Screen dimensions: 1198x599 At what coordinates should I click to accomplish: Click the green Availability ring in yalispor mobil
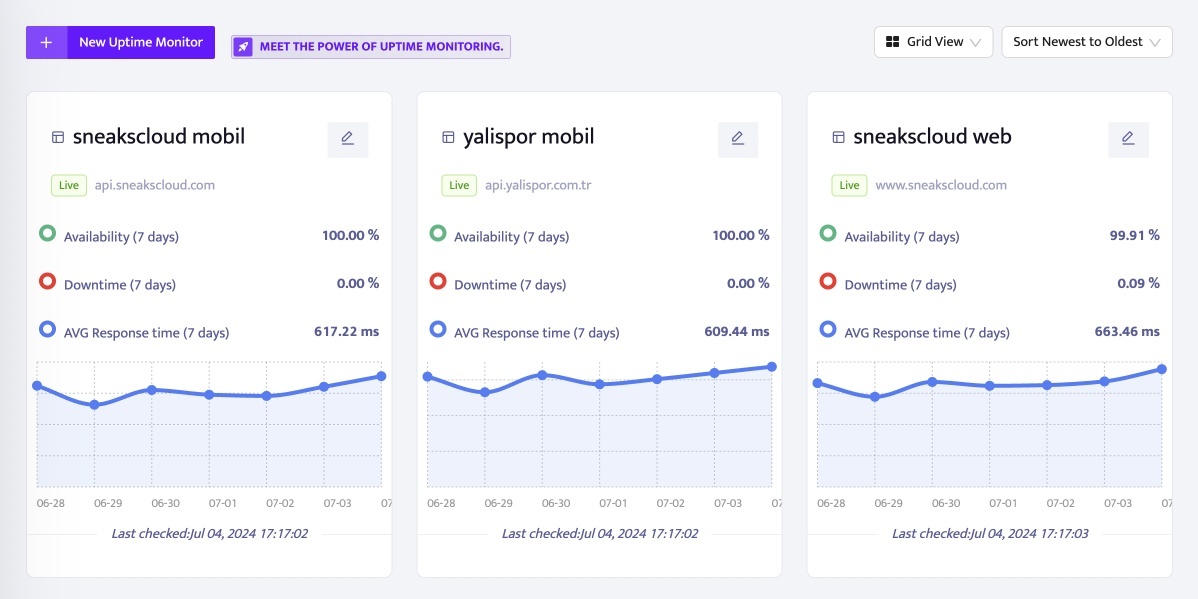[x=438, y=234]
